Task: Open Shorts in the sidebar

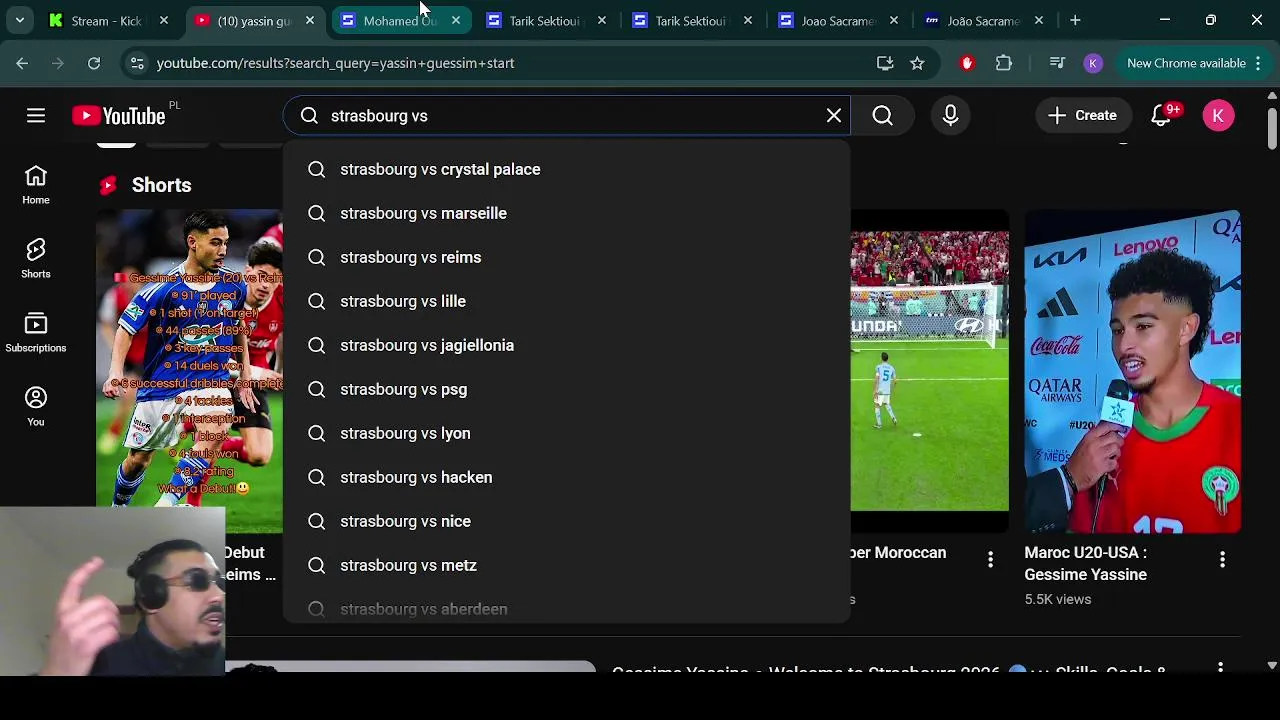Action: (36, 259)
